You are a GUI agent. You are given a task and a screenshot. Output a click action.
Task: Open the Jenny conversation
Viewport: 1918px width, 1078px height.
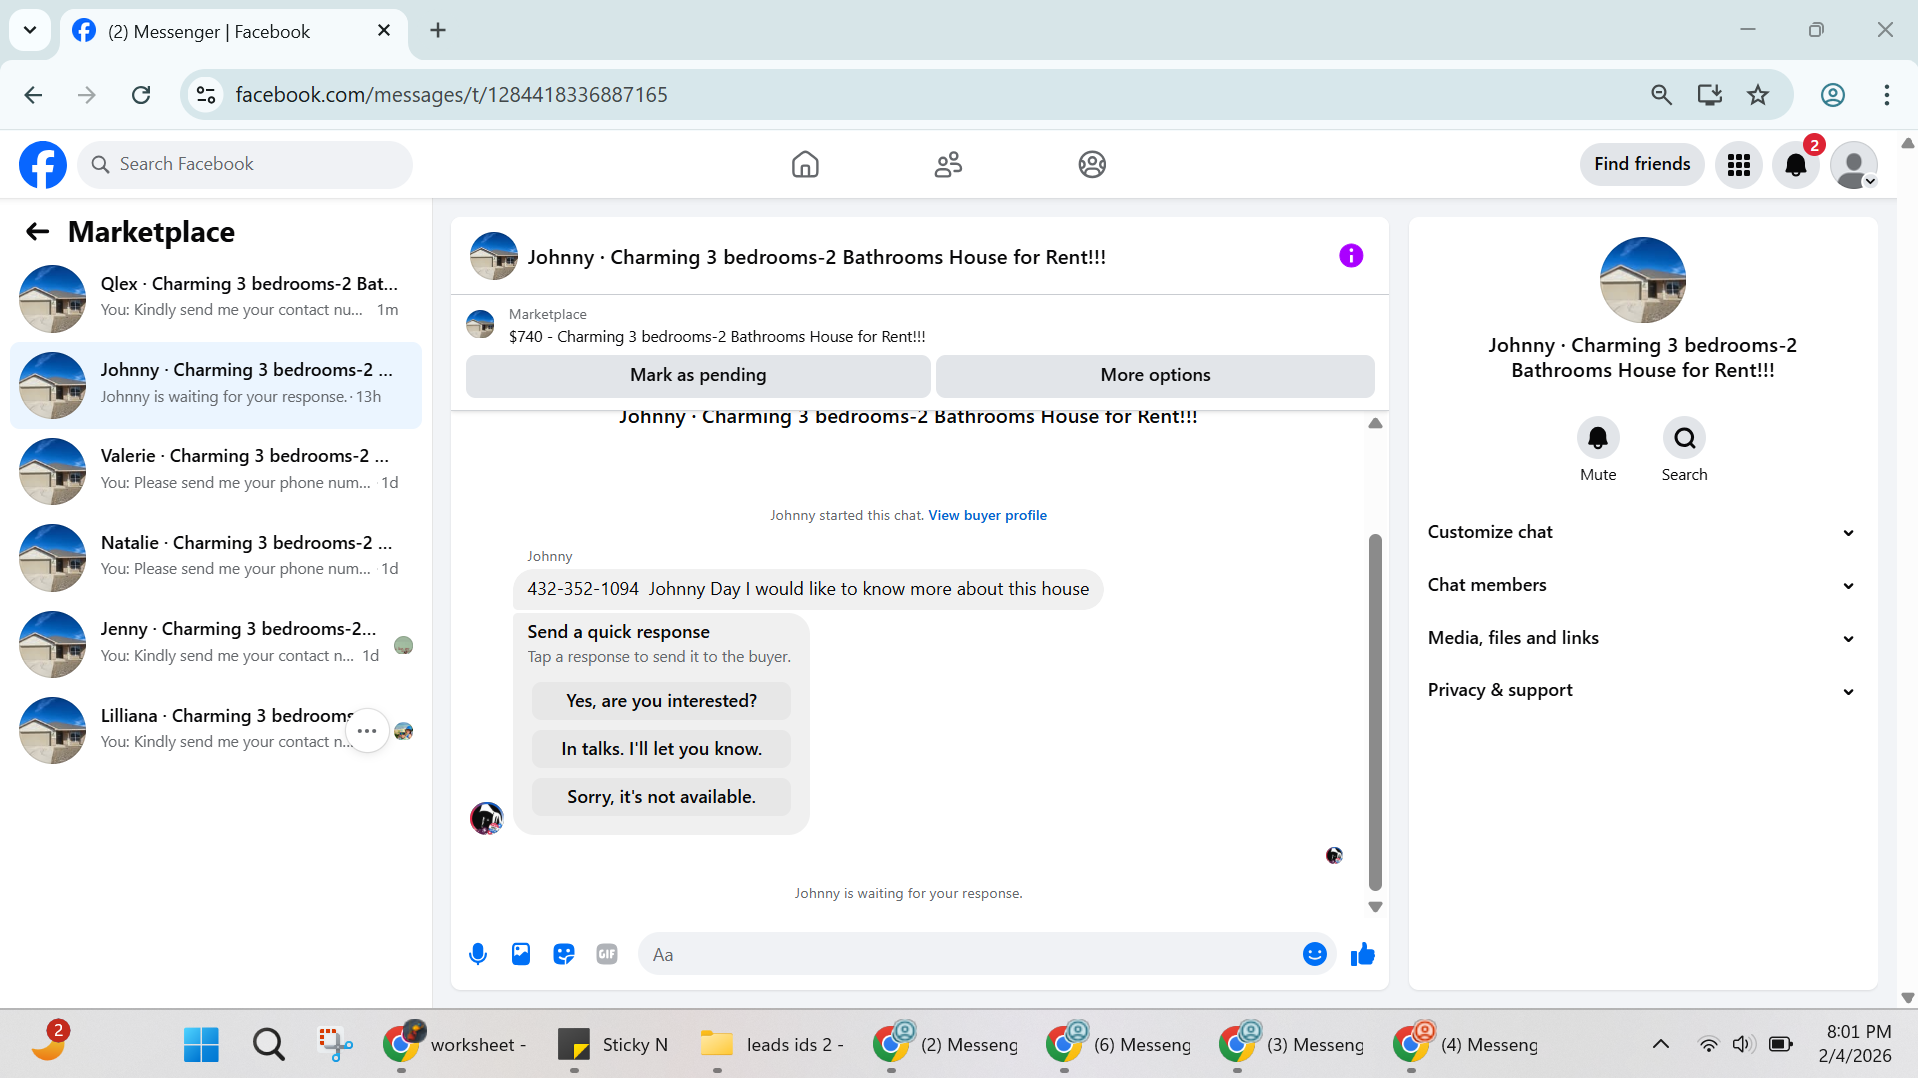click(216, 644)
